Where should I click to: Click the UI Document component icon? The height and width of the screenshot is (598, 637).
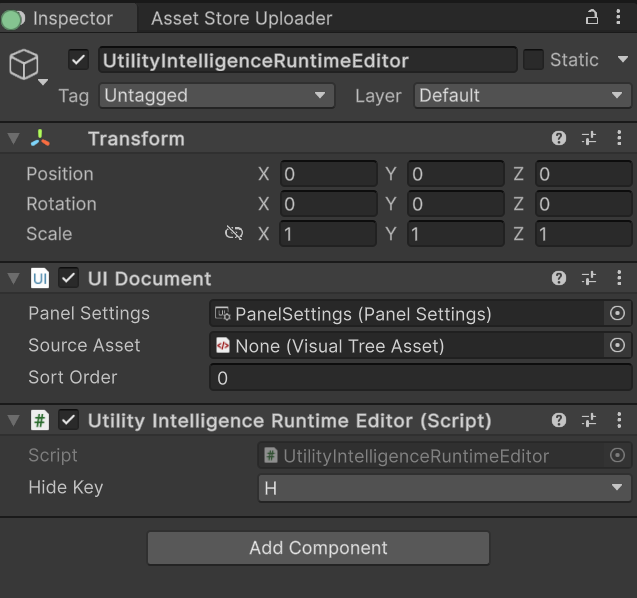click(x=40, y=278)
